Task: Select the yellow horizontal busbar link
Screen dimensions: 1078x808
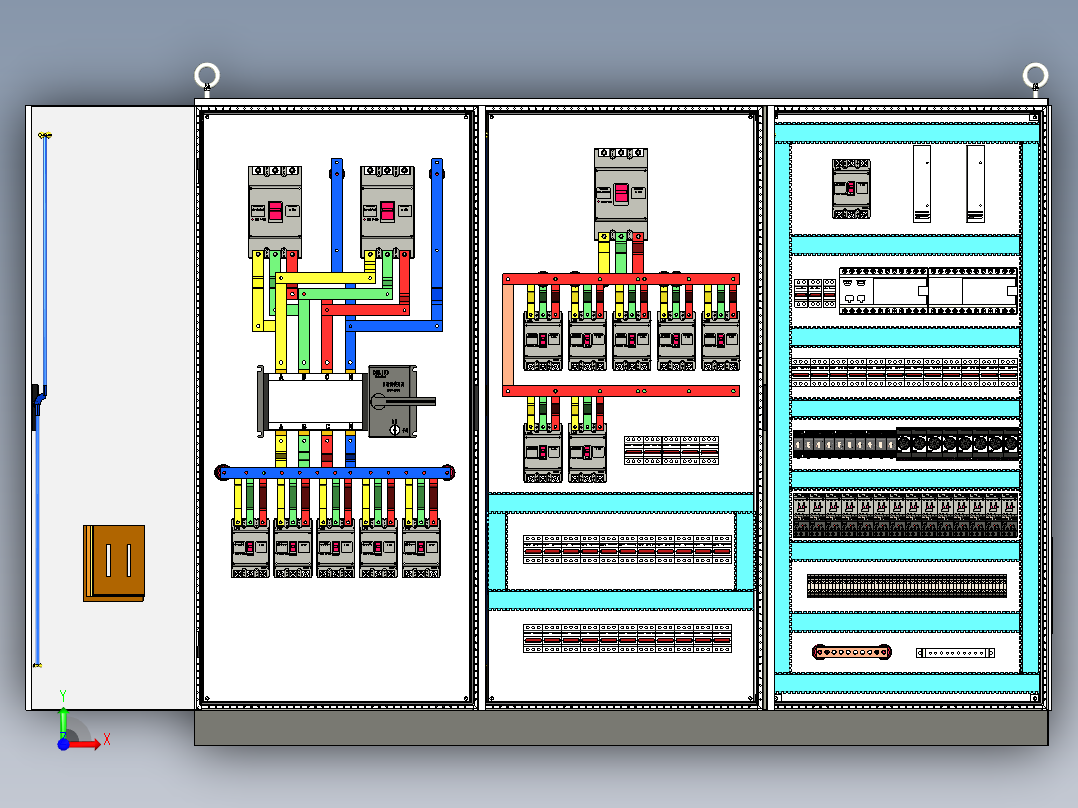Action: click(x=326, y=278)
